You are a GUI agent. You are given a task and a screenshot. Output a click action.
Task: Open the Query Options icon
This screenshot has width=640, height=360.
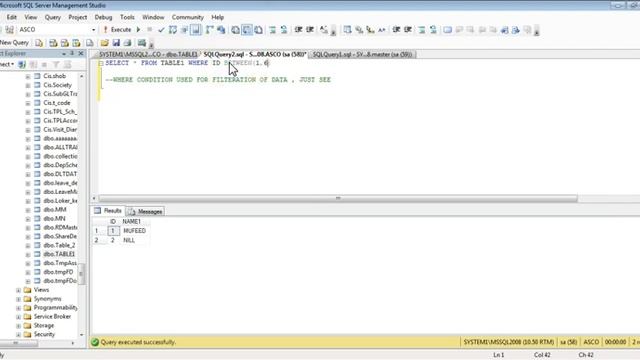184,29
